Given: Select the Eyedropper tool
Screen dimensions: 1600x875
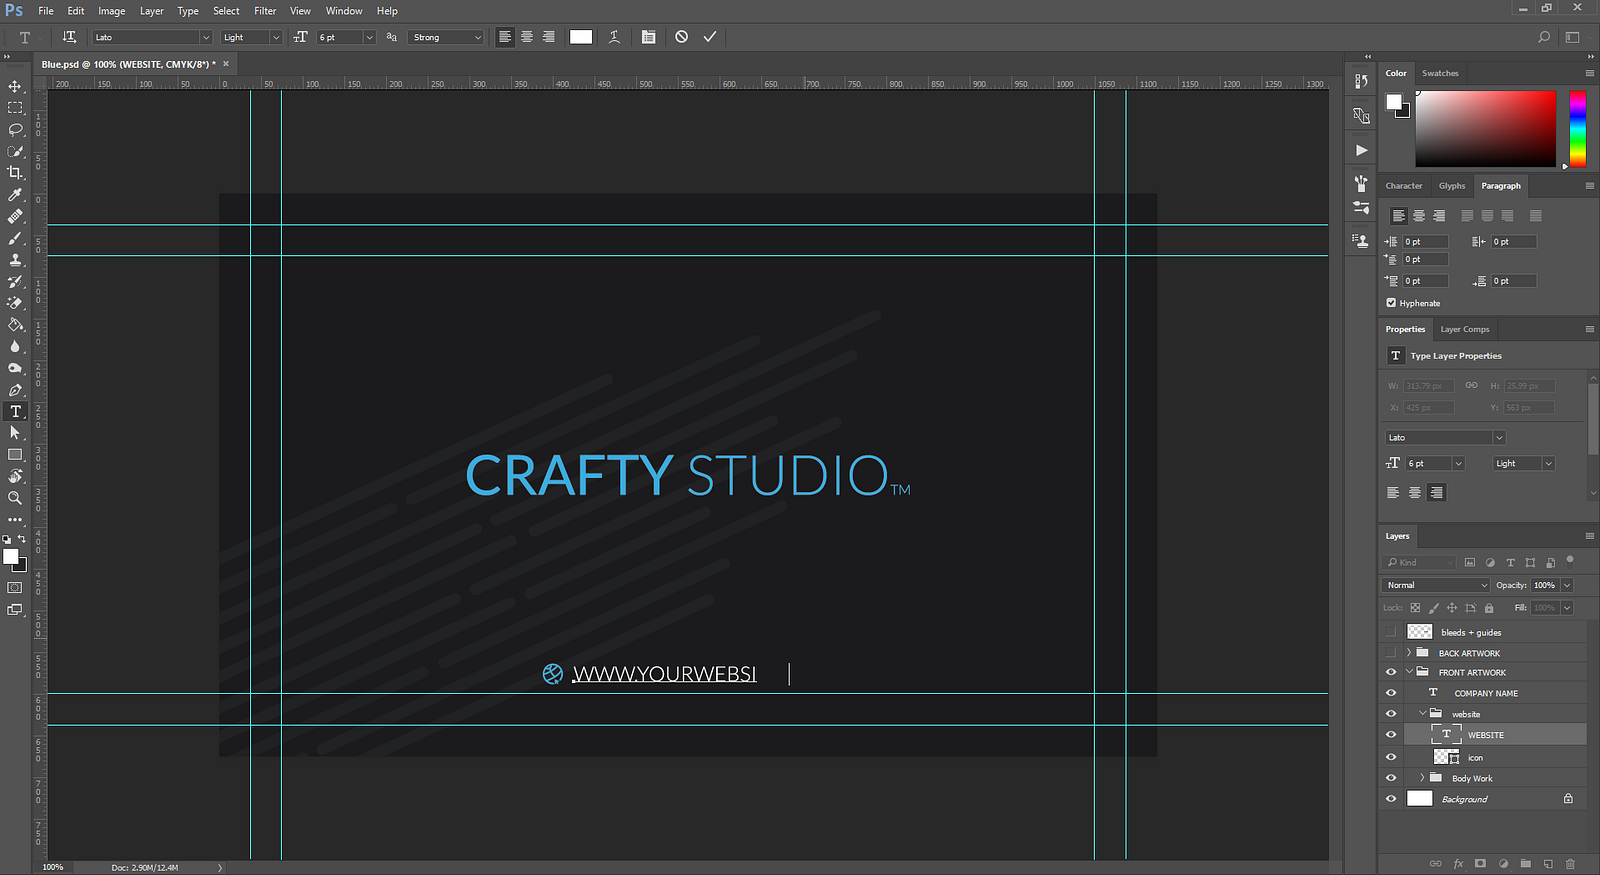Looking at the screenshot, I should tap(15, 195).
